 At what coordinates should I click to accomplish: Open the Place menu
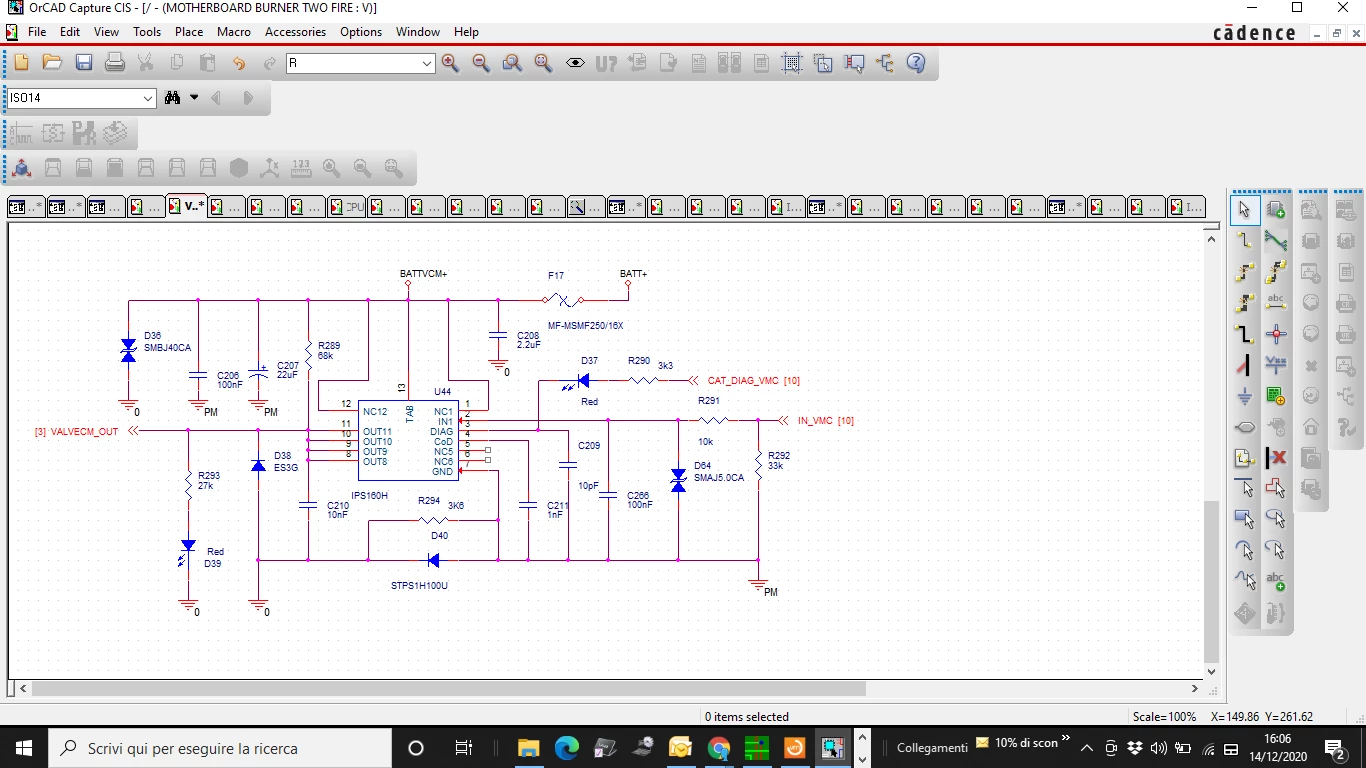pyautogui.click(x=189, y=32)
